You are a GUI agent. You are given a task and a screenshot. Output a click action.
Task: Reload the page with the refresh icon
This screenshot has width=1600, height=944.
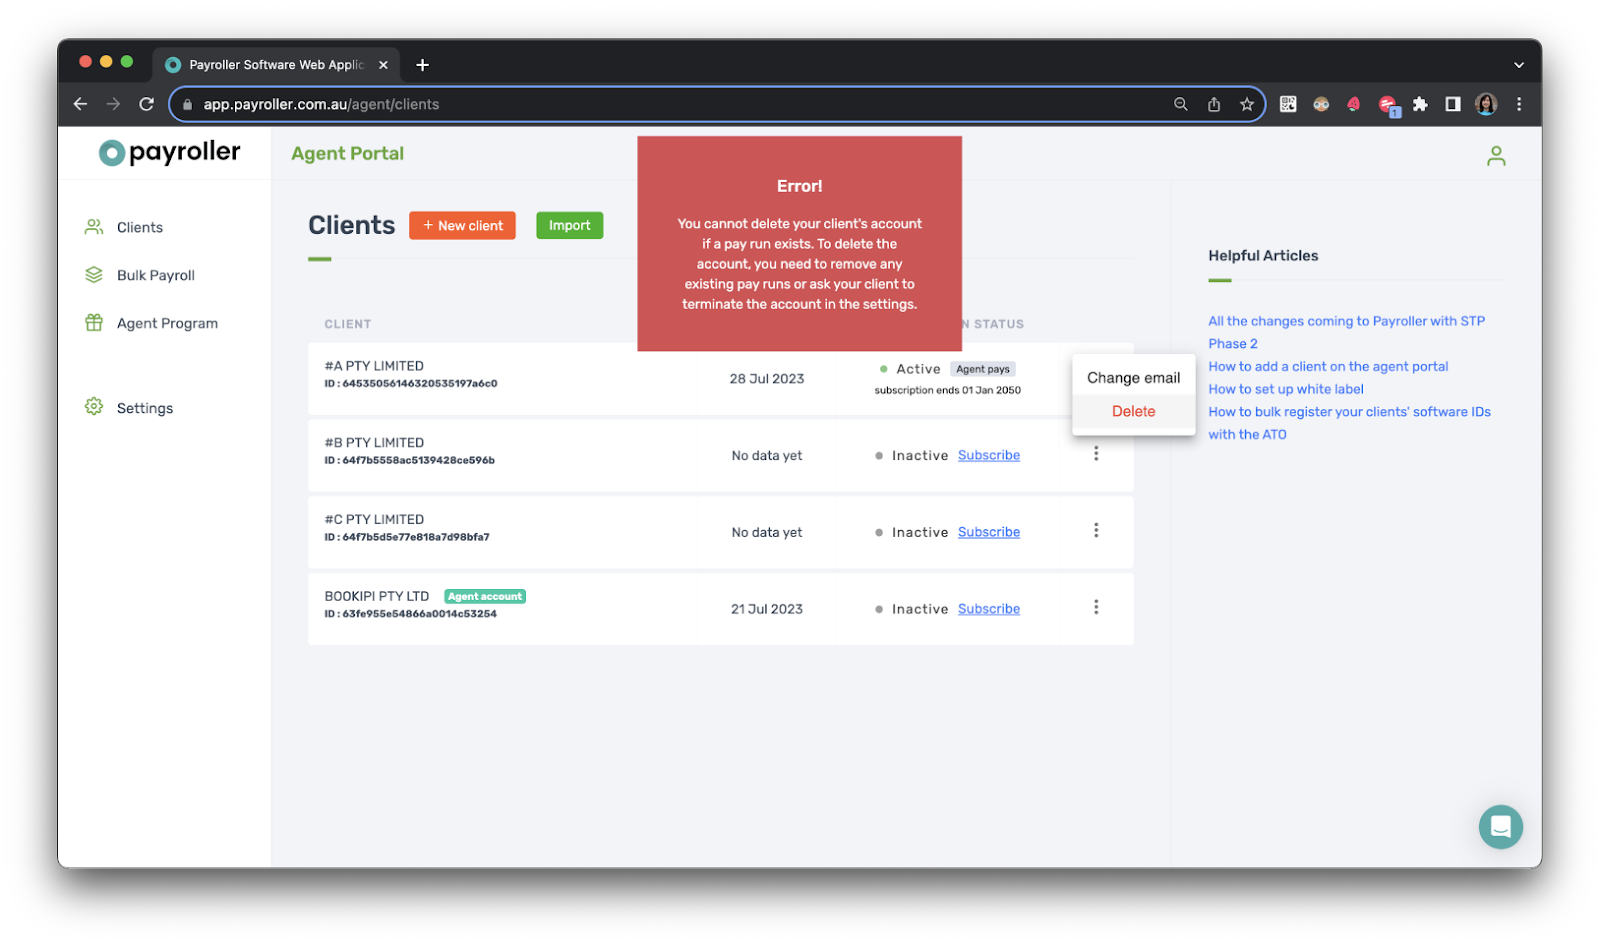[146, 104]
